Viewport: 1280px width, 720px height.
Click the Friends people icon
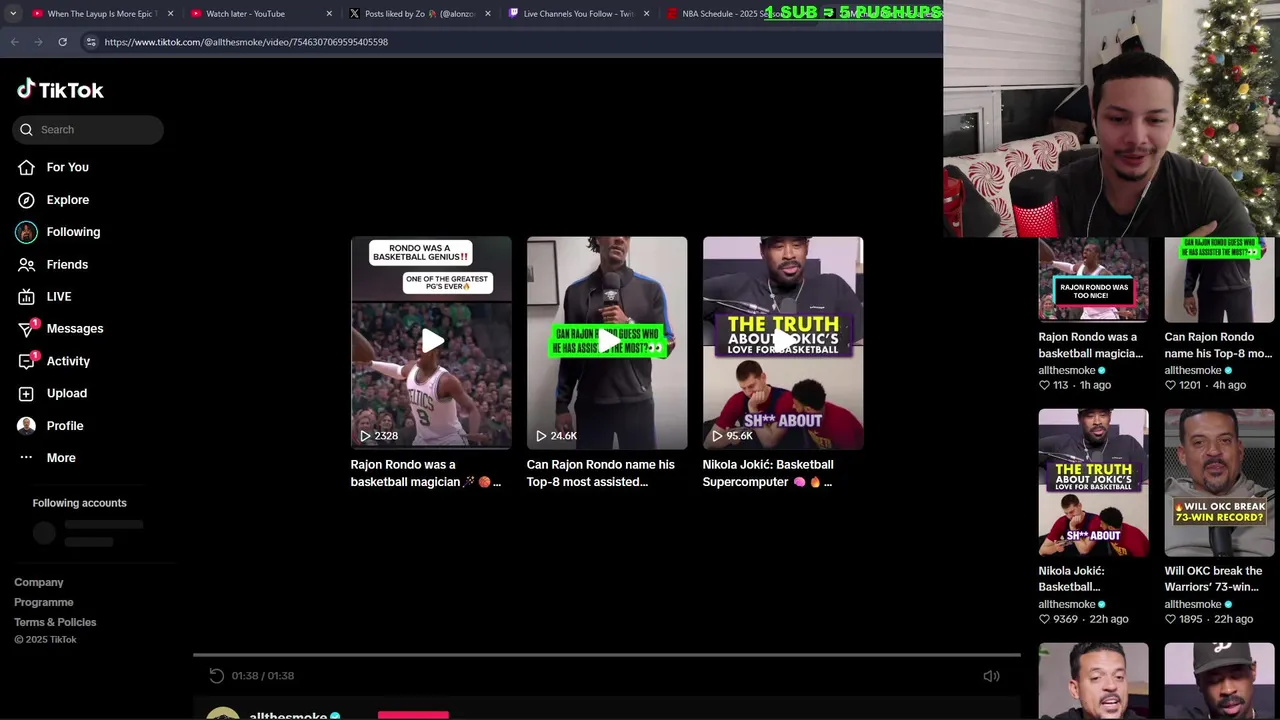click(26, 264)
